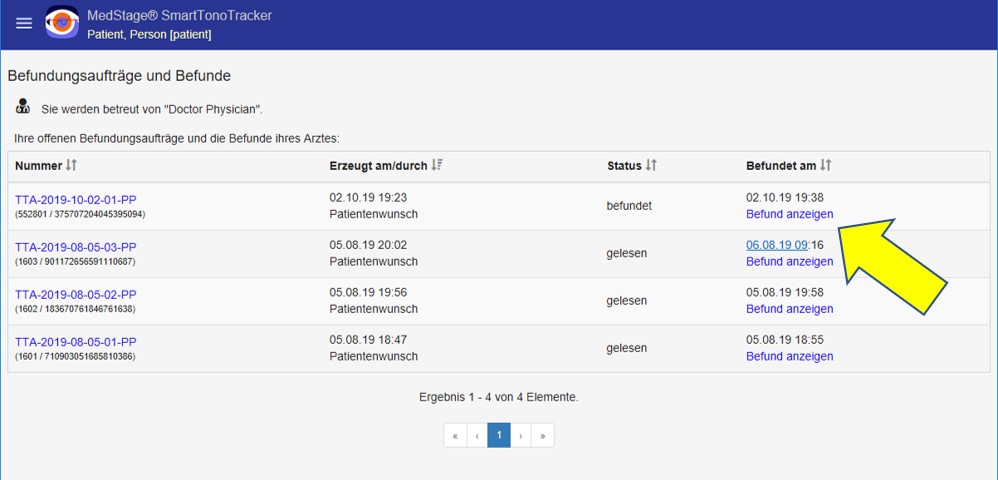Sort table by Nummer column icon
The image size is (998, 480).
tap(71, 165)
